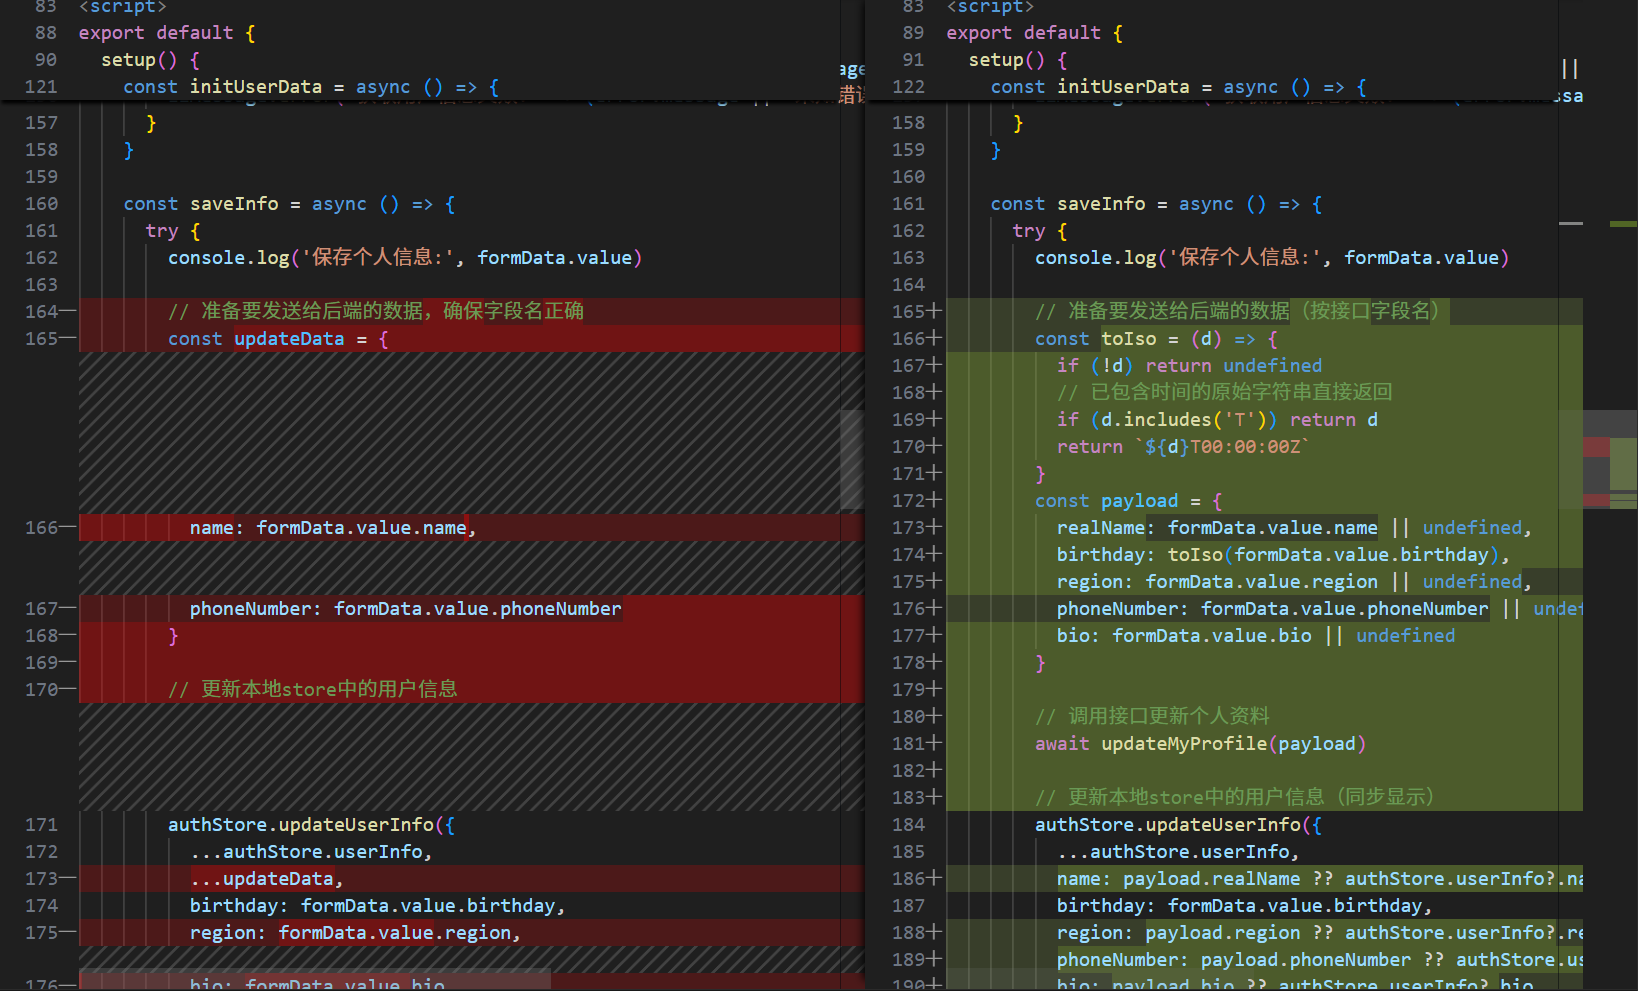The image size is (1638, 991).
Task: Select sticky 'const initUserData' line in right pane
Action: 1178,87
